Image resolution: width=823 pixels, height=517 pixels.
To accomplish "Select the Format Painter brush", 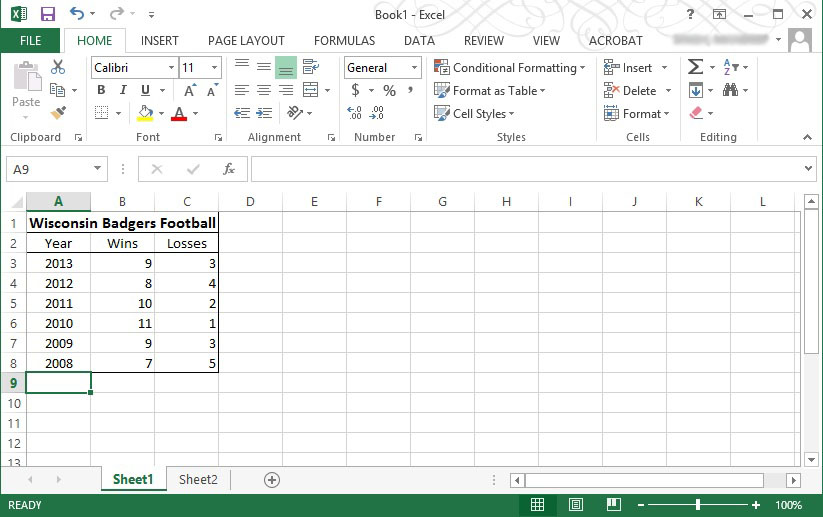I will click(58, 113).
